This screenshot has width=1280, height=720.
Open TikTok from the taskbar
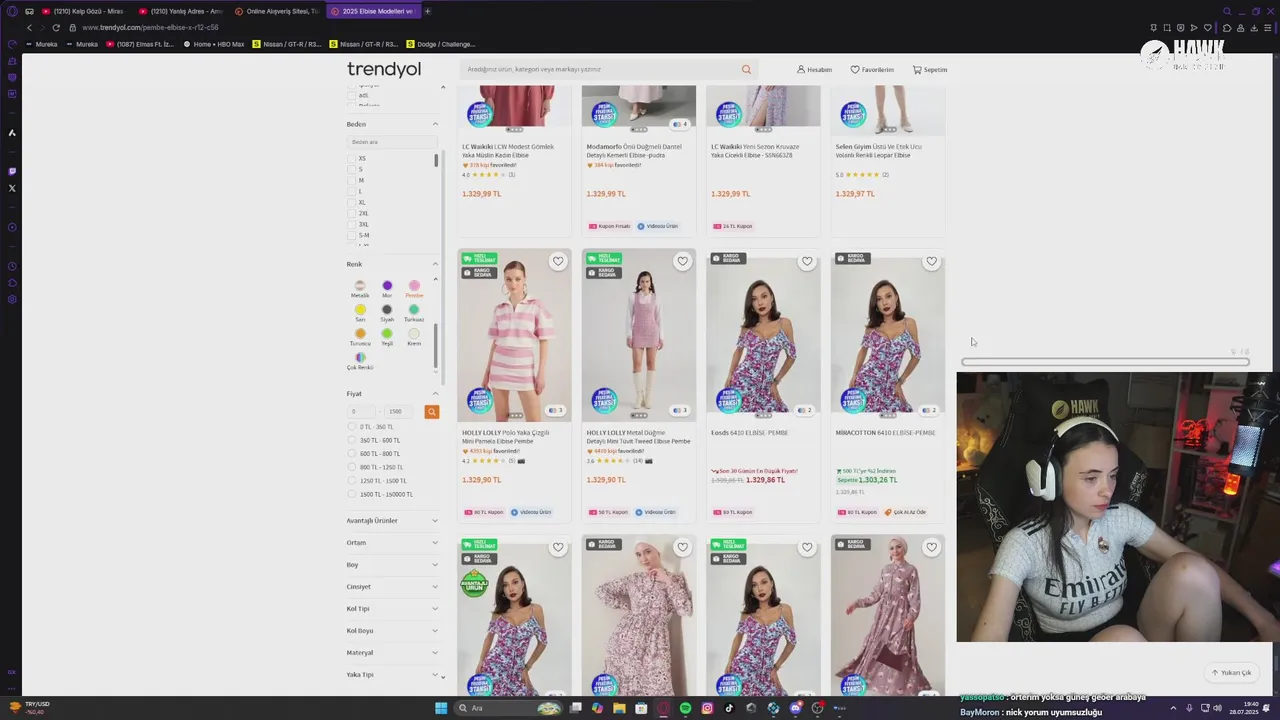coord(729,708)
